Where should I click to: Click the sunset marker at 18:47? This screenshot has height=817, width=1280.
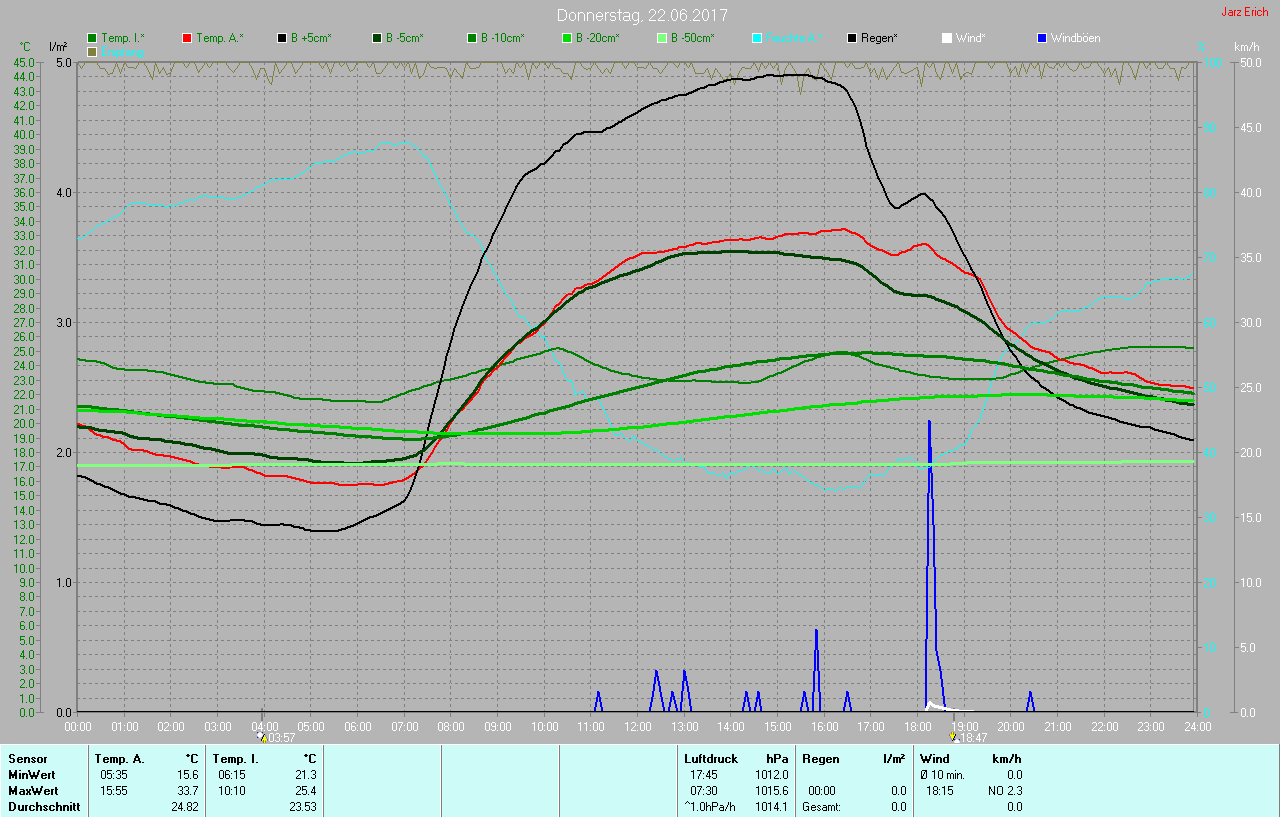pos(954,737)
